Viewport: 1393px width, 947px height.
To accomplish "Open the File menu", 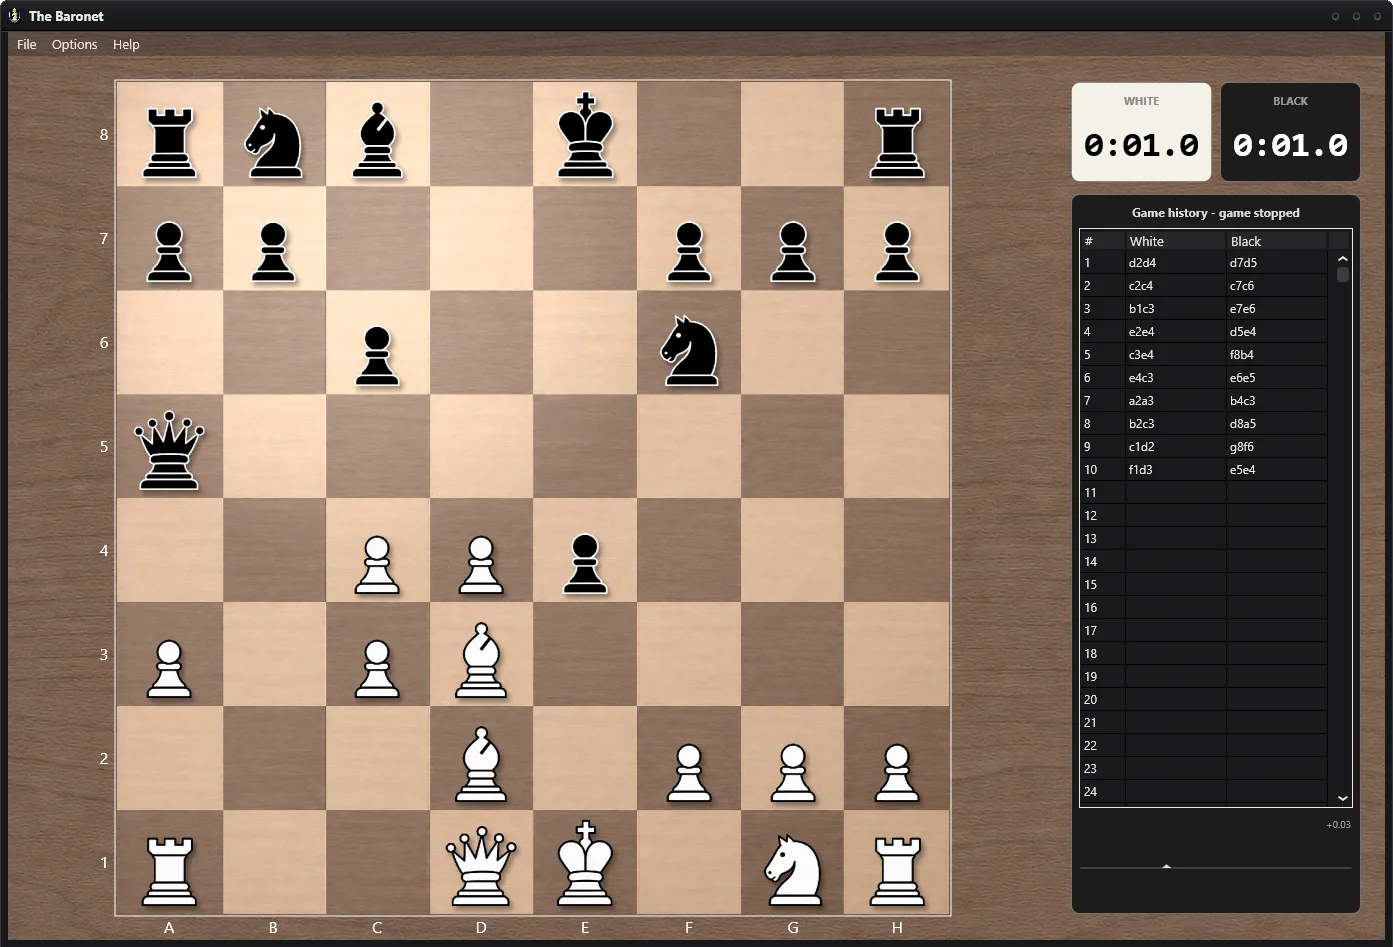I will [27, 44].
